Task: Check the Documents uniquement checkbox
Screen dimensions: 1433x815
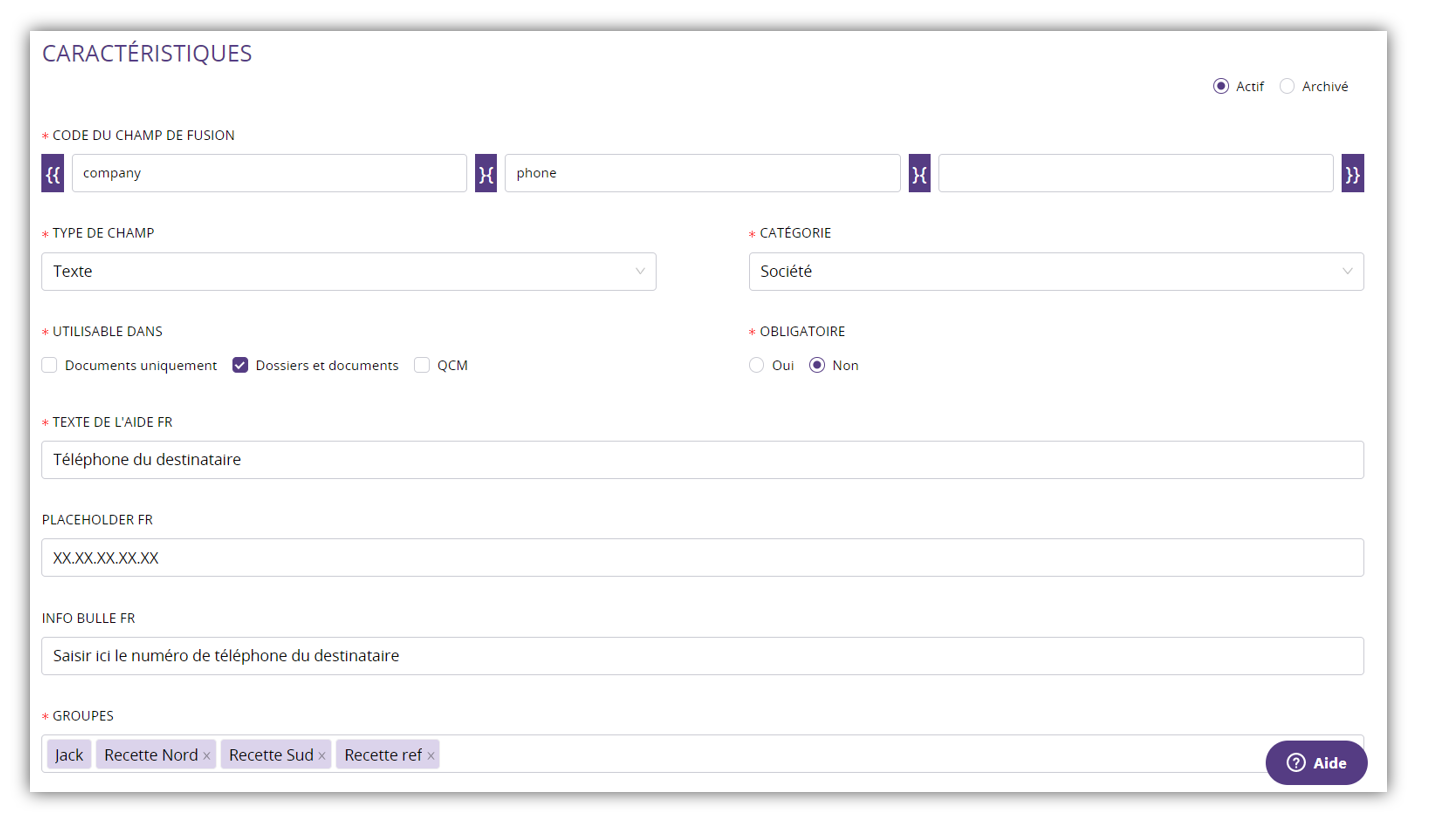Action: [49, 365]
